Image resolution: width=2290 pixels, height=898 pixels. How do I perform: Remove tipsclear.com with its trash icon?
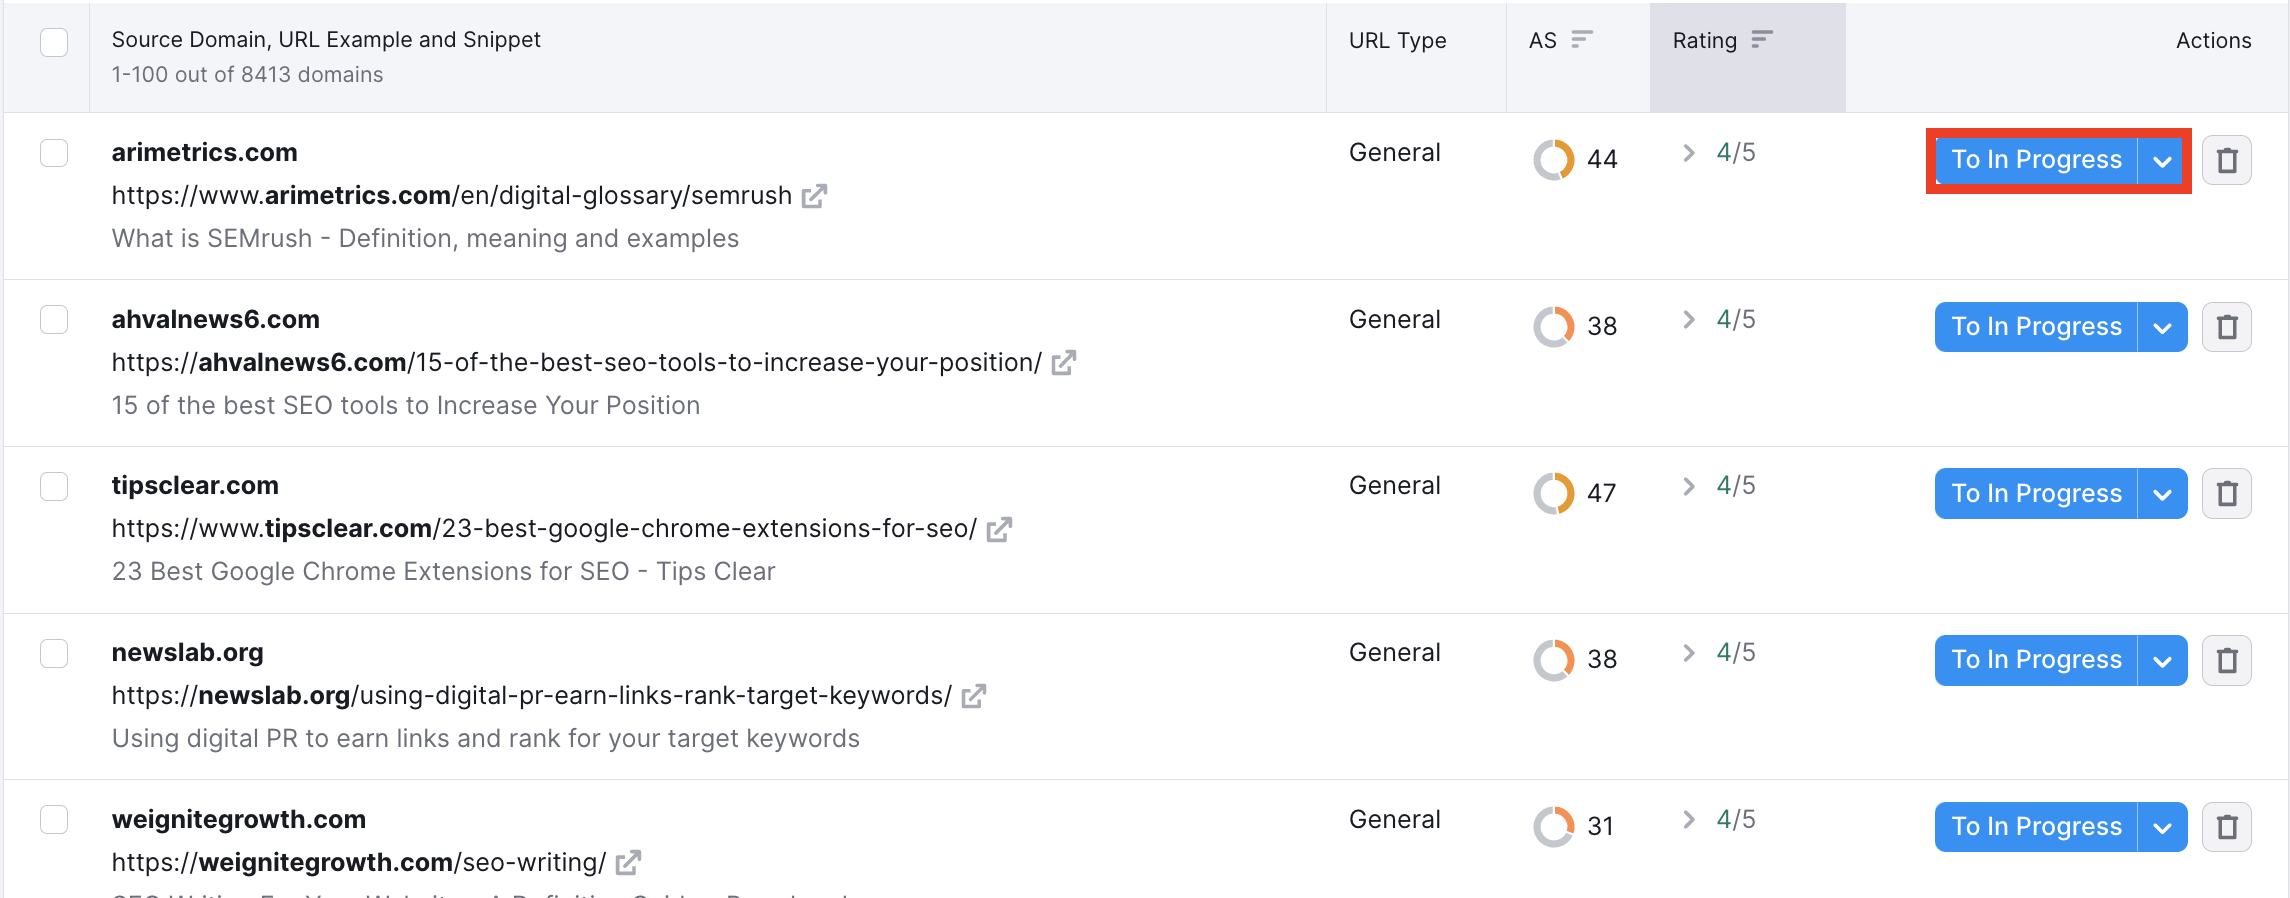(x=2227, y=493)
